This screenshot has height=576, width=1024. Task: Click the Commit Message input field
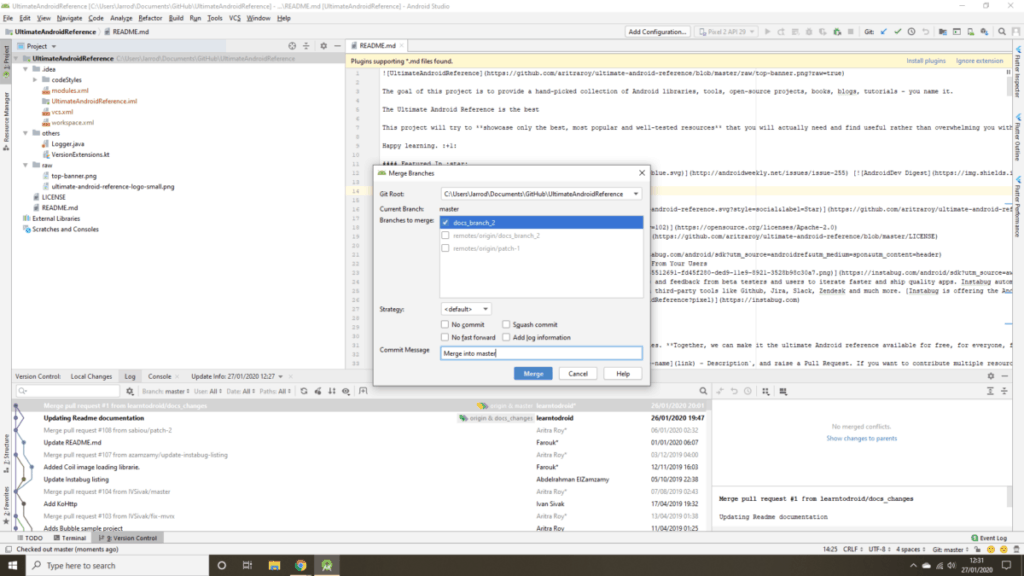tap(540, 353)
